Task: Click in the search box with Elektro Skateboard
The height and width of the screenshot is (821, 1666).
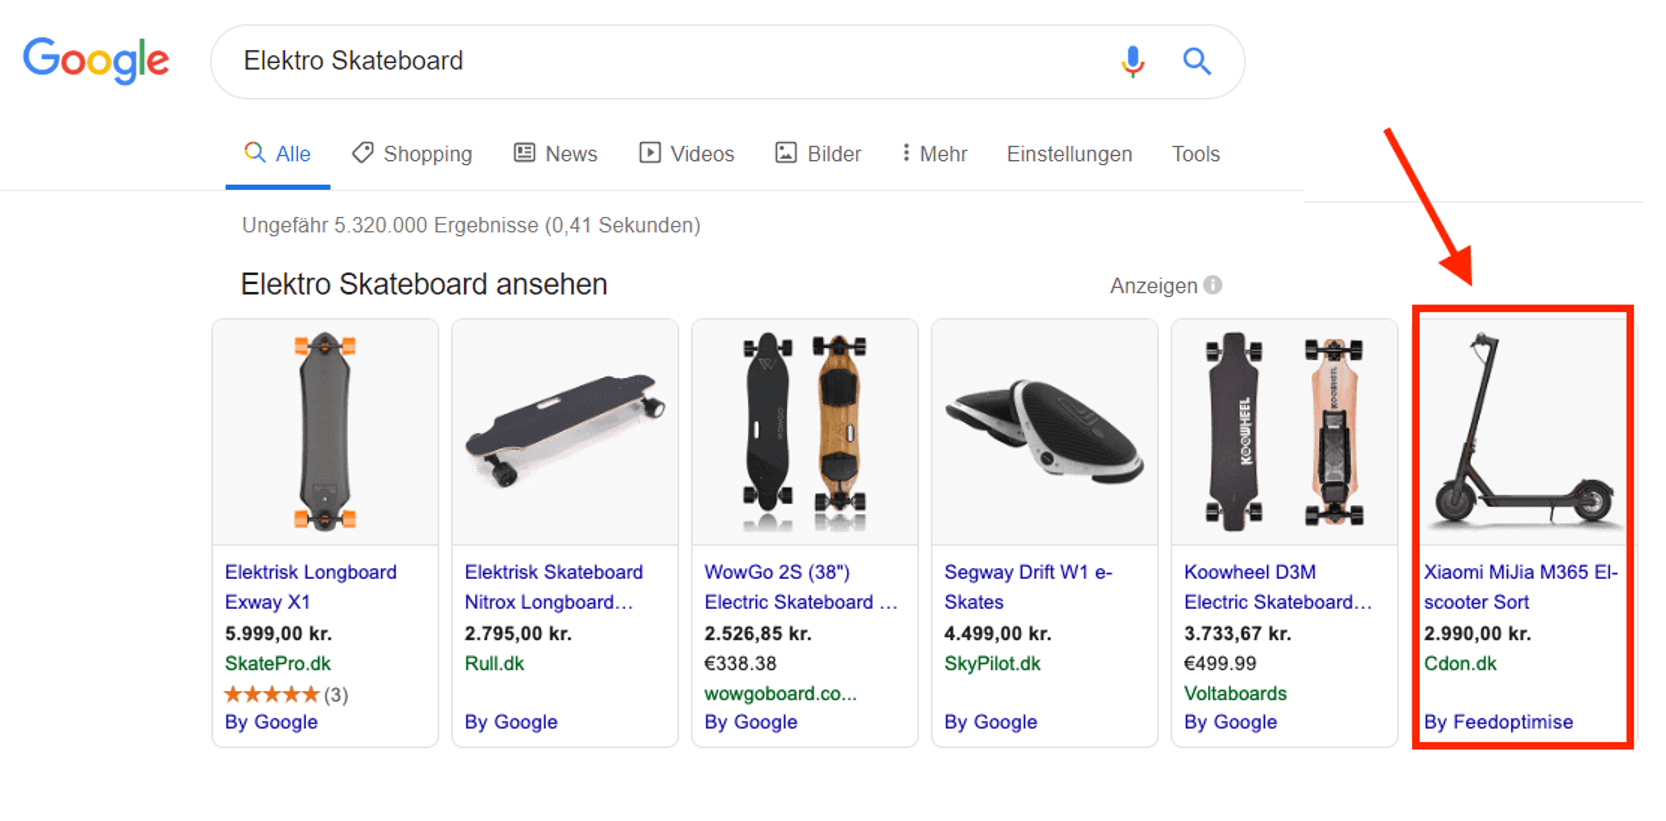Action: 660,62
